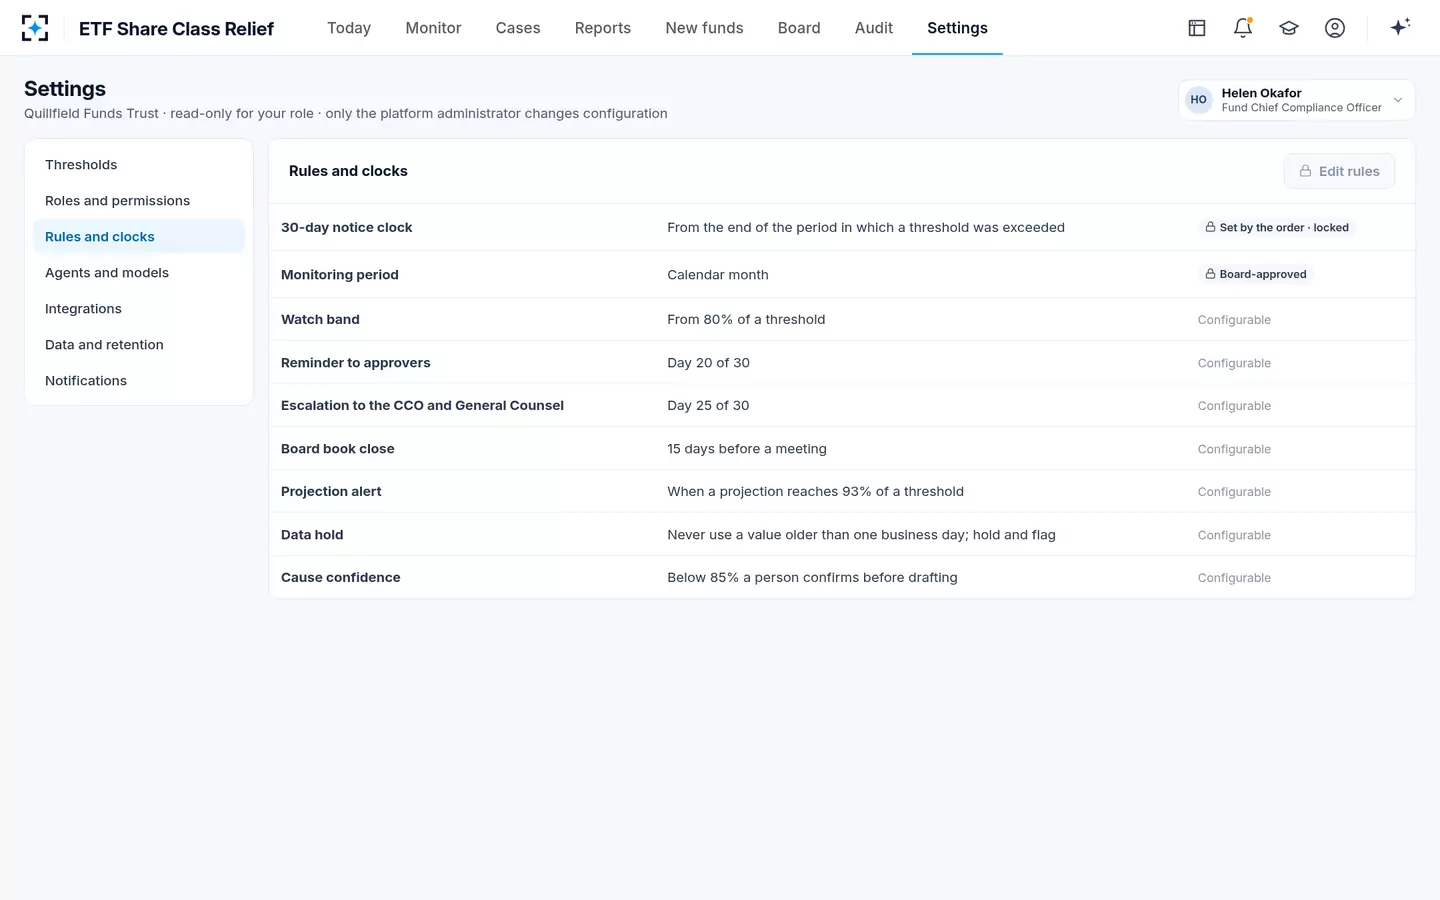
Task: Open the Board tab
Action: click(x=799, y=28)
